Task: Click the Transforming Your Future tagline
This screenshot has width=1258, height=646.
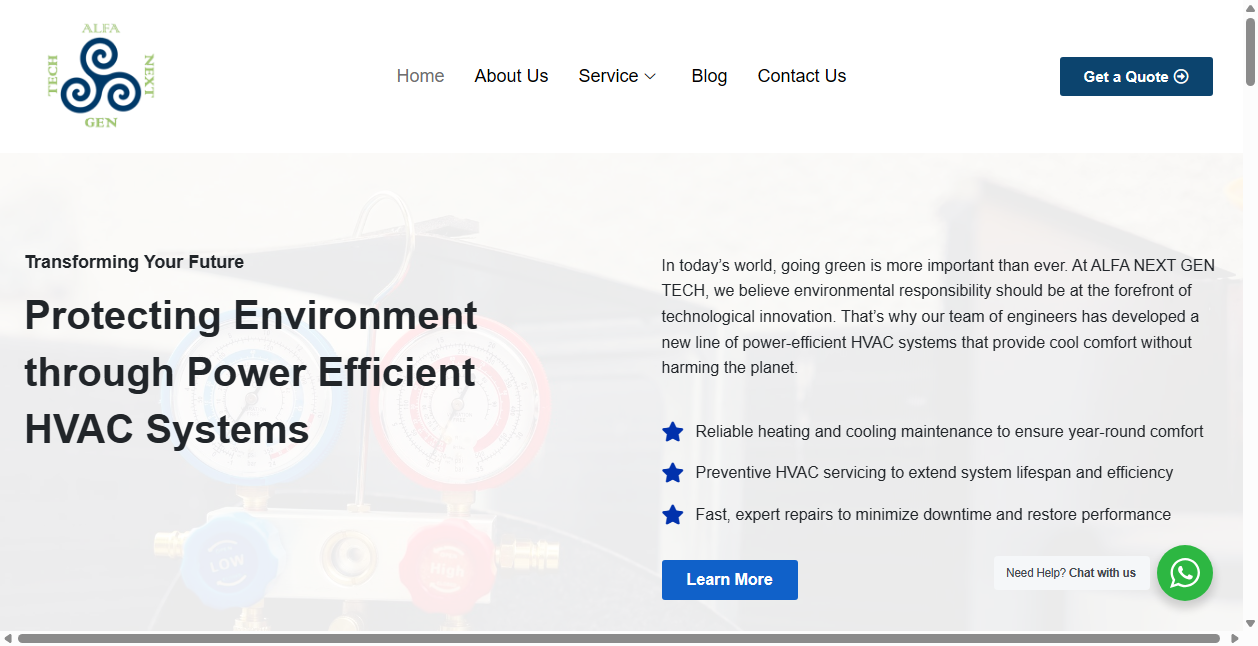Action: click(x=134, y=262)
